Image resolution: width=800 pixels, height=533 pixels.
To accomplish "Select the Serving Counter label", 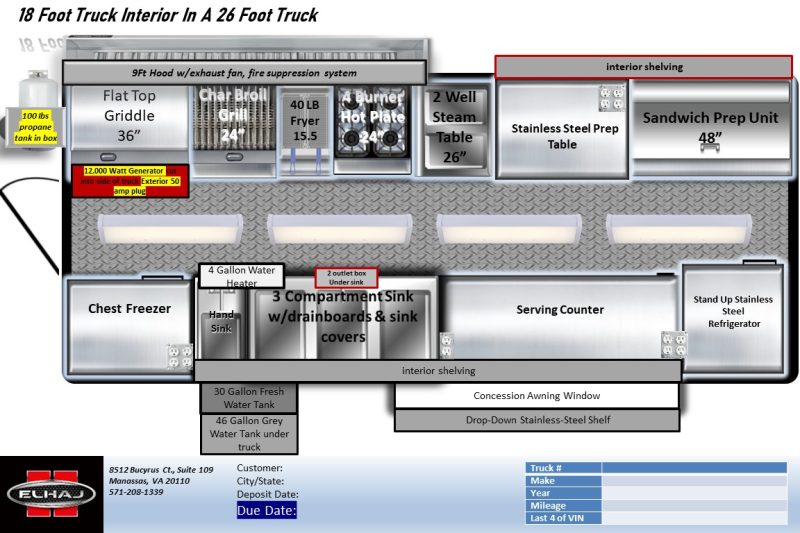I will [560, 310].
